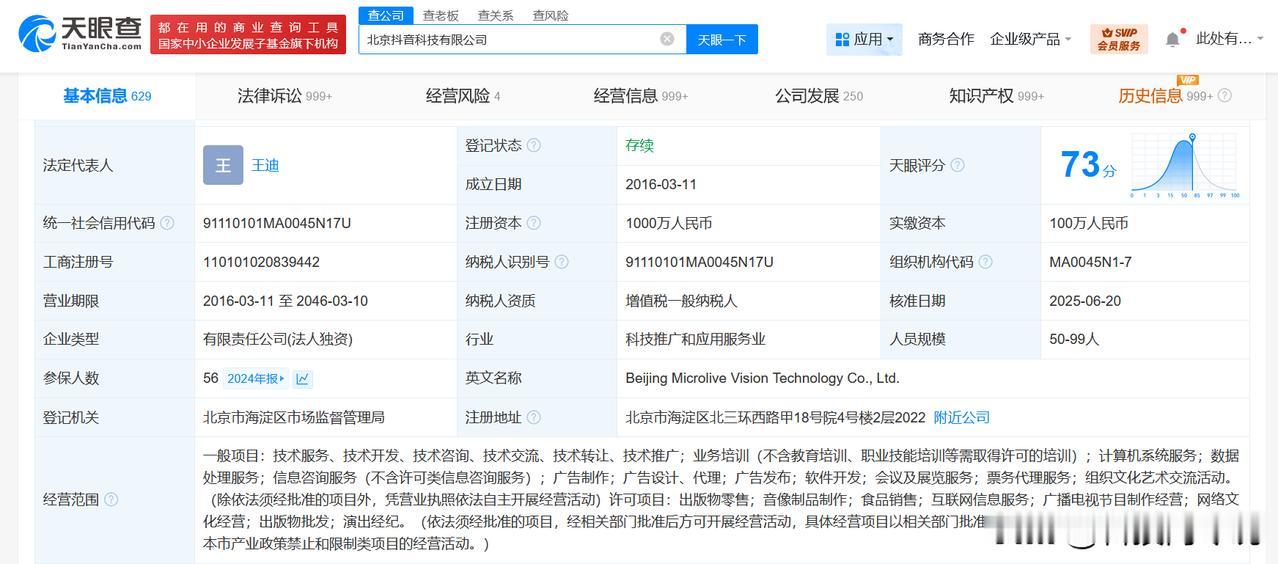Open the 商务合作 link

point(946,39)
